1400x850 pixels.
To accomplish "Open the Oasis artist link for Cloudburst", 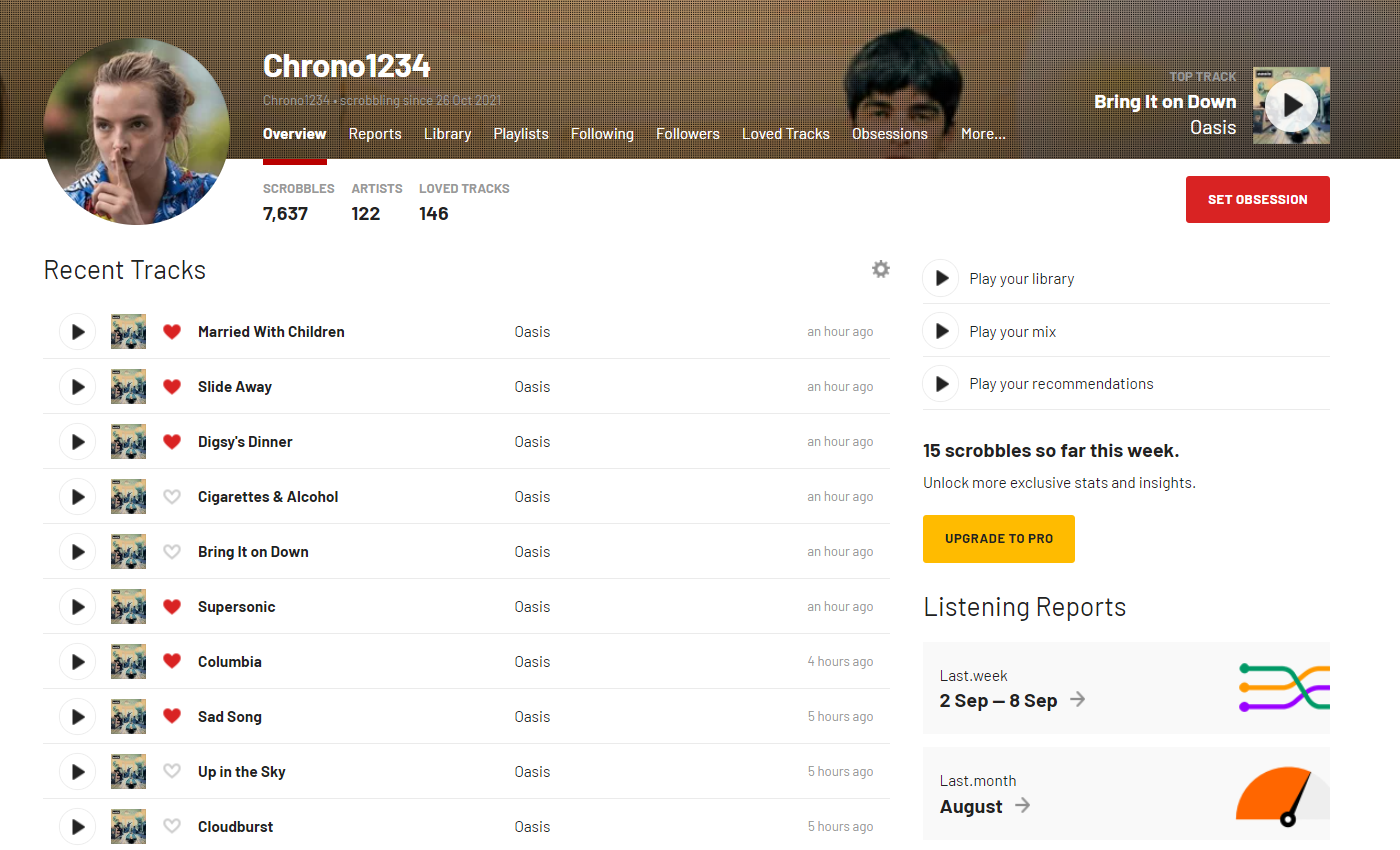I will [532, 827].
